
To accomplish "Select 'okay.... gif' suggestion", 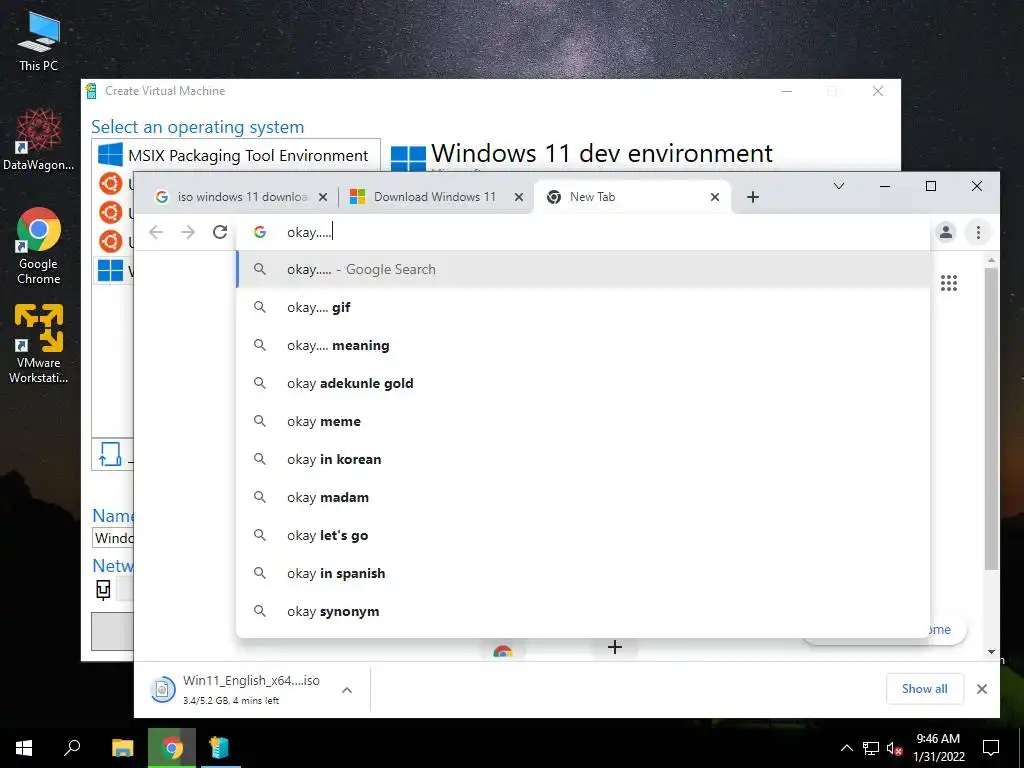I will coord(583,307).
